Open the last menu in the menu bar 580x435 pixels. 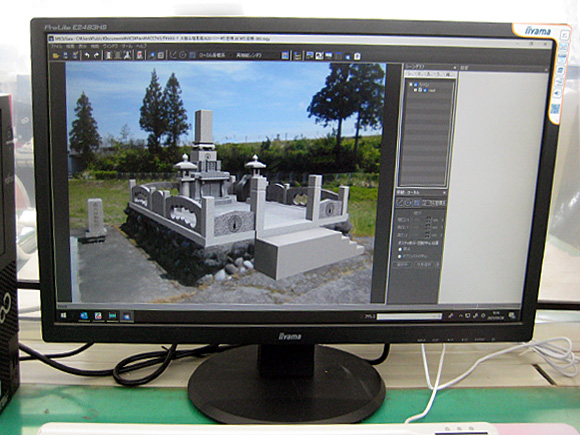(x=142, y=46)
